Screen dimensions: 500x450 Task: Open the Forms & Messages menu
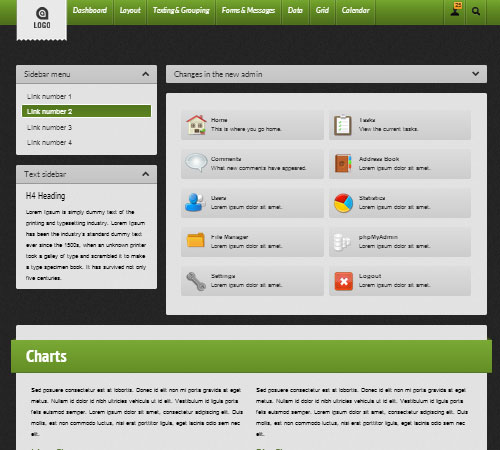[x=248, y=10]
